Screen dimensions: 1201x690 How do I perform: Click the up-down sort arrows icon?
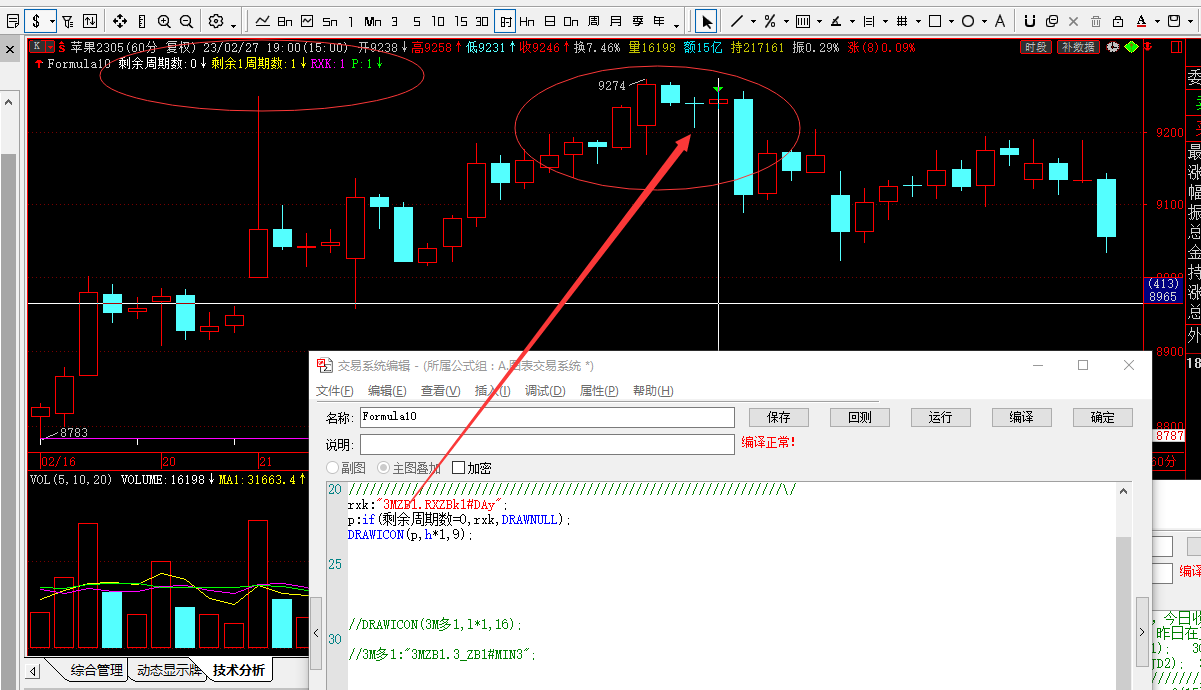[x=90, y=21]
